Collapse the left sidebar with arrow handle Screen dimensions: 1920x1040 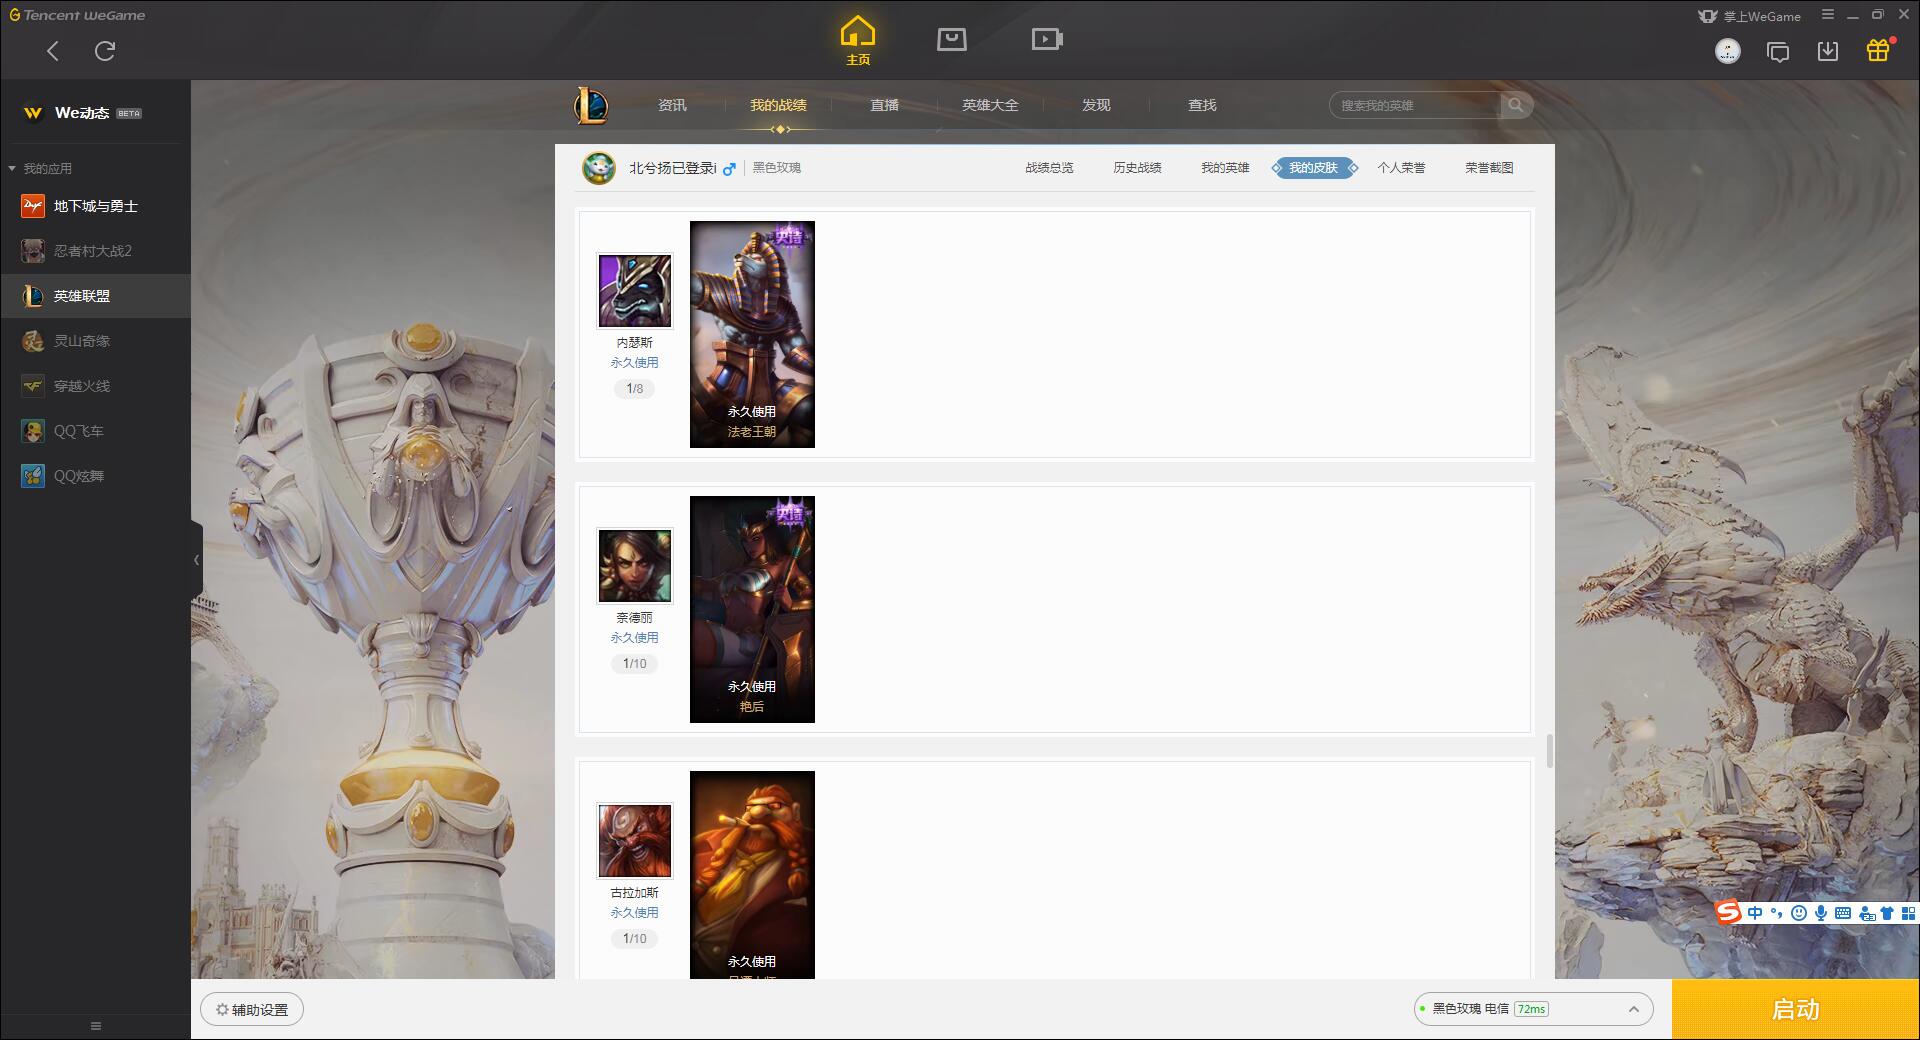[196, 560]
